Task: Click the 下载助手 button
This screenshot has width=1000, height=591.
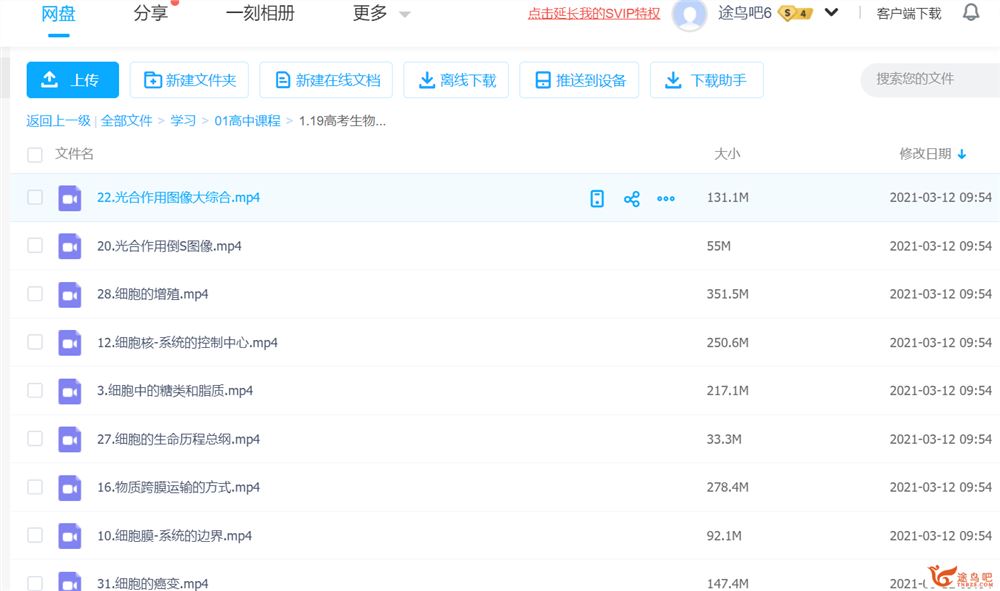Action: coord(707,80)
